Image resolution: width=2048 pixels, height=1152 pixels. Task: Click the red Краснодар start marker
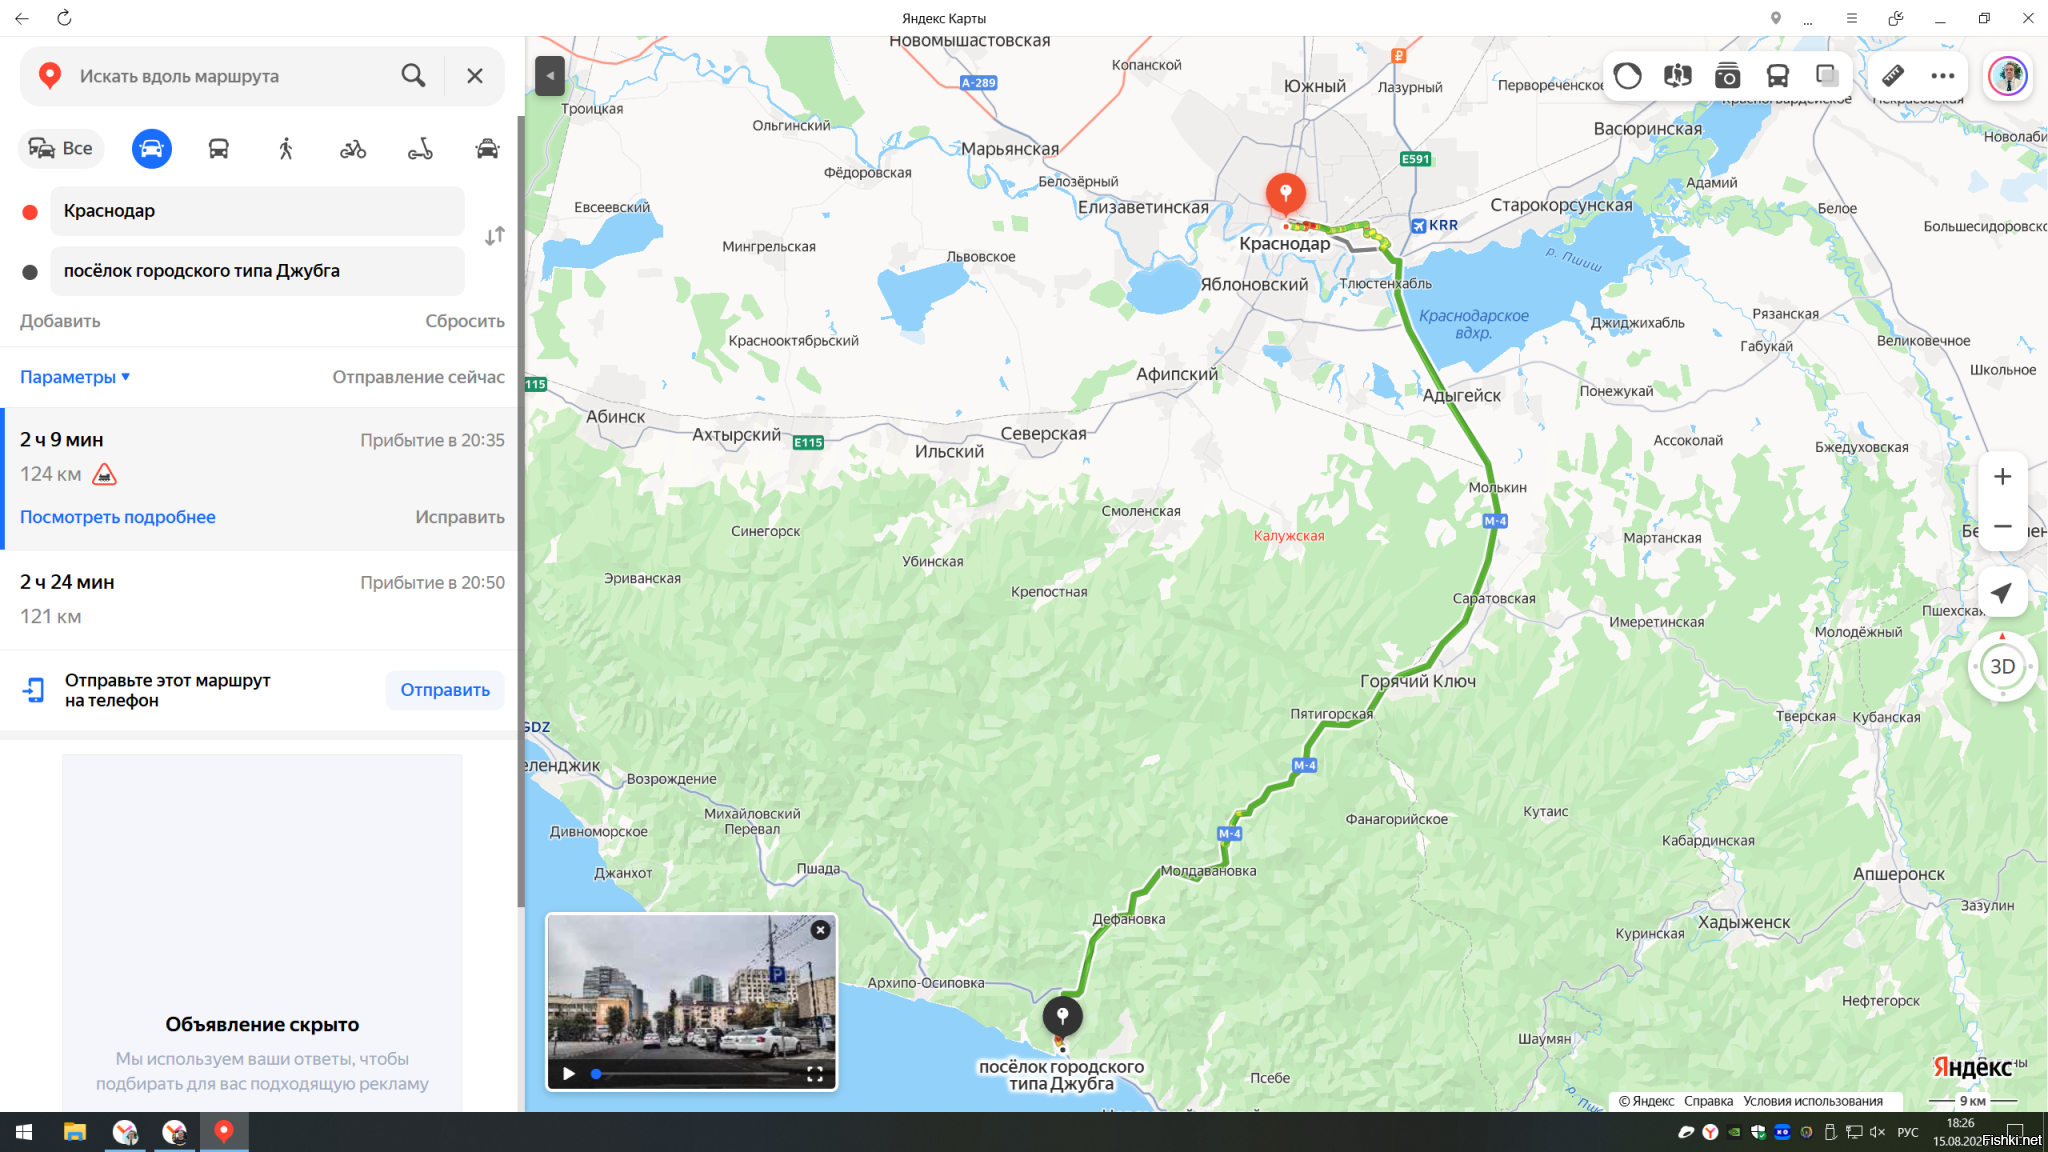[x=1285, y=193]
